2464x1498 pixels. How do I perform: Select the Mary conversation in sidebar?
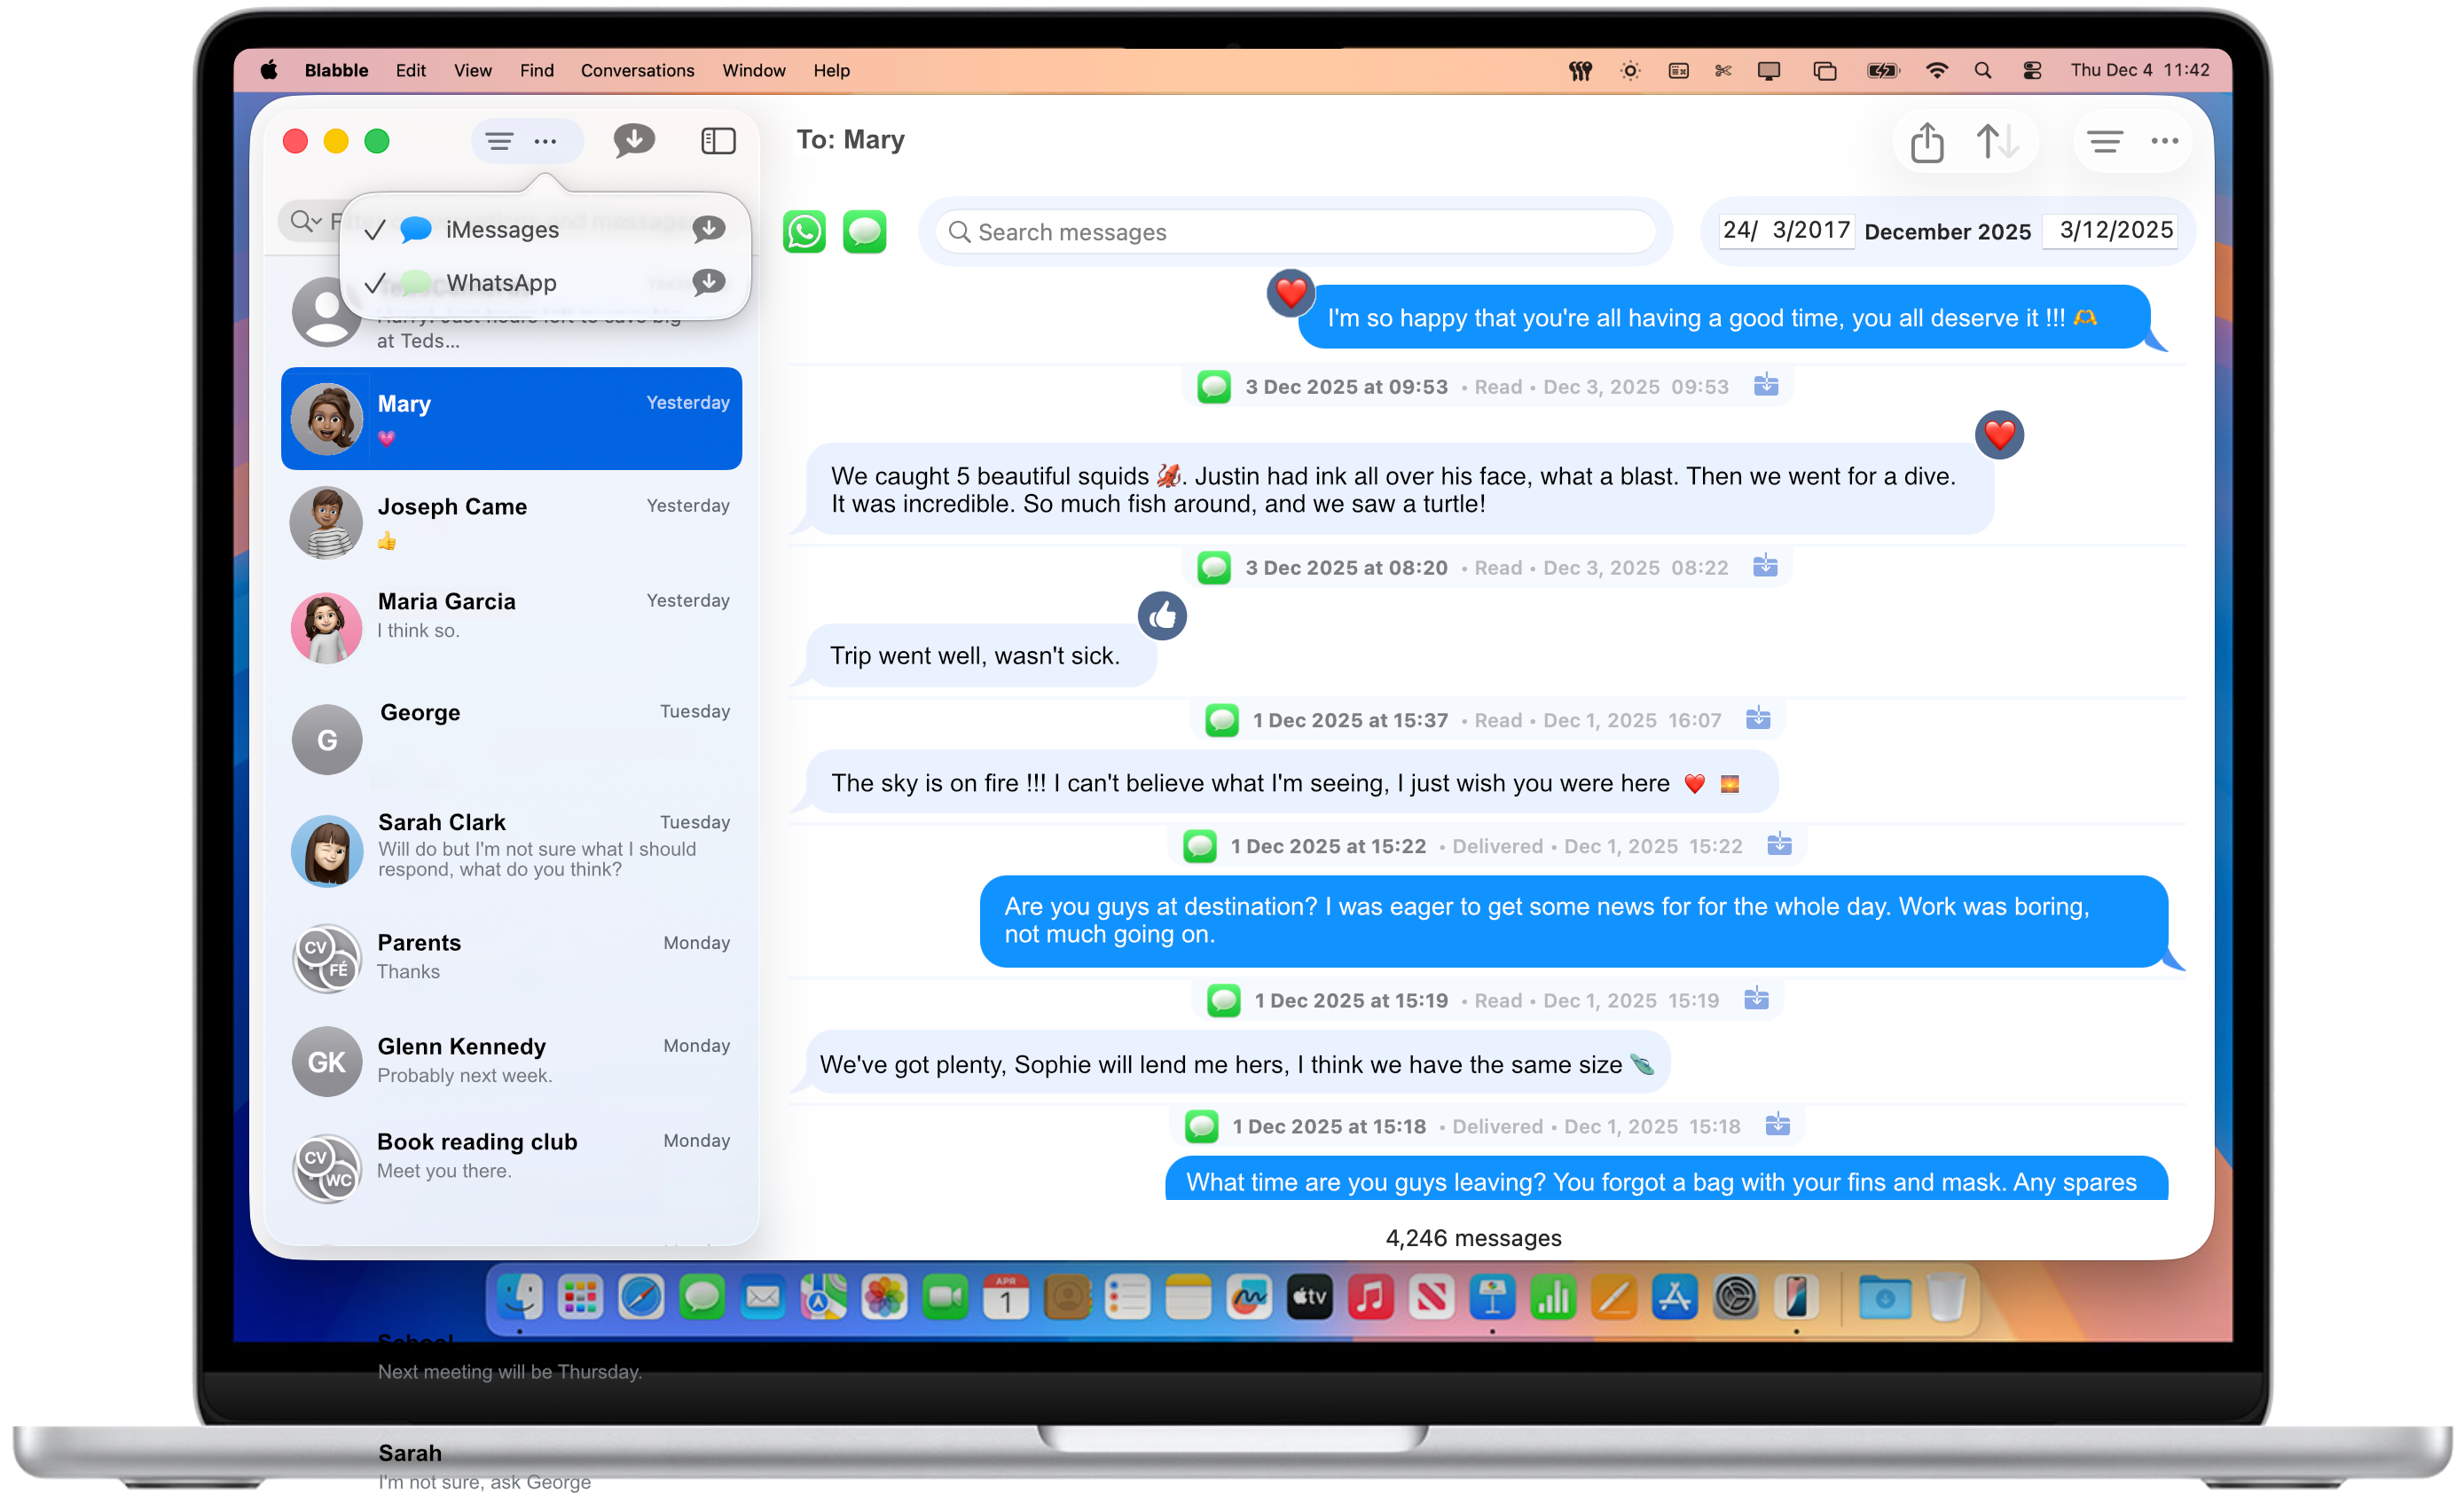510,418
